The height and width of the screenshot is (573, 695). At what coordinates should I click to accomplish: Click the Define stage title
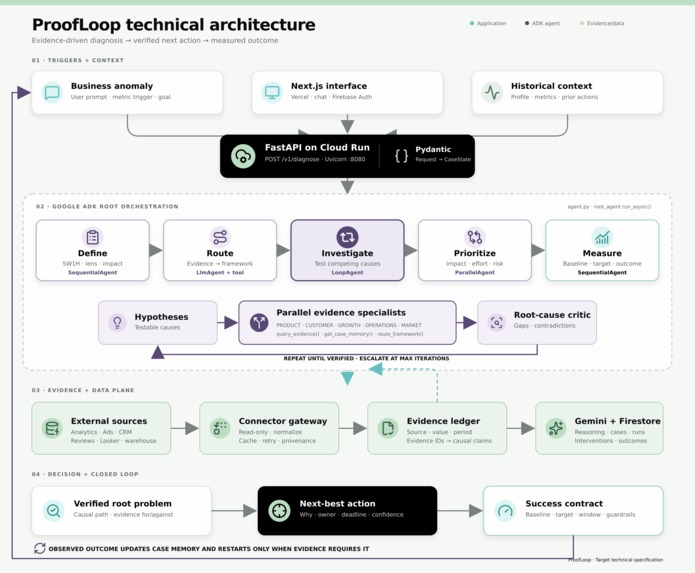click(93, 253)
